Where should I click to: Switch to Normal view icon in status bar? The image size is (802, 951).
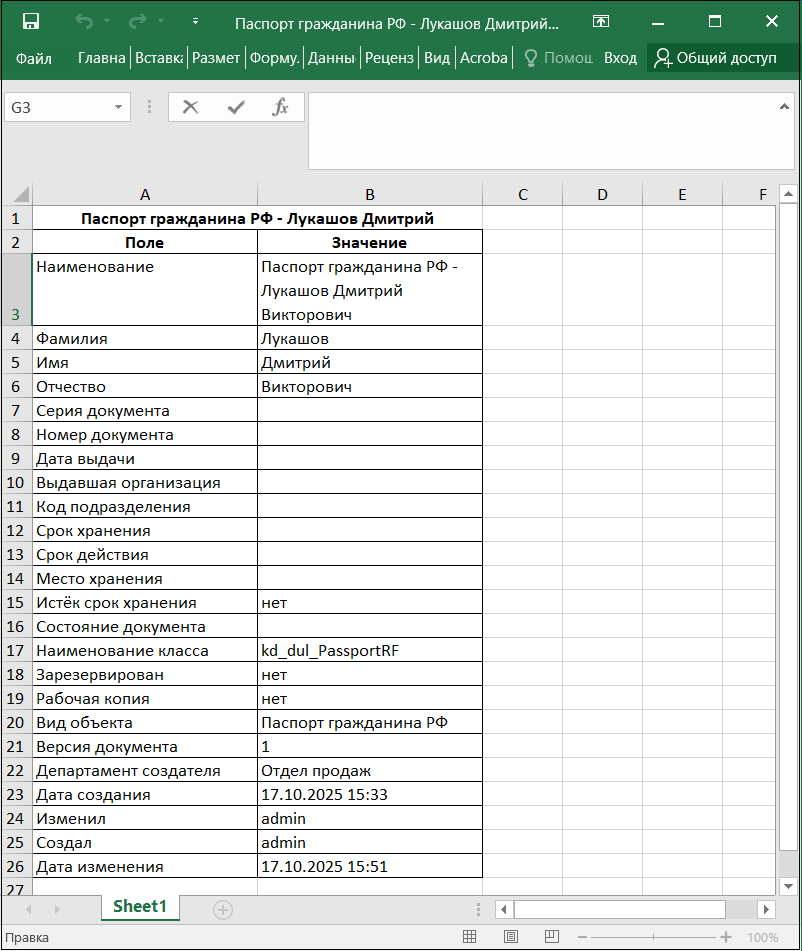click(x=470, y=936)
